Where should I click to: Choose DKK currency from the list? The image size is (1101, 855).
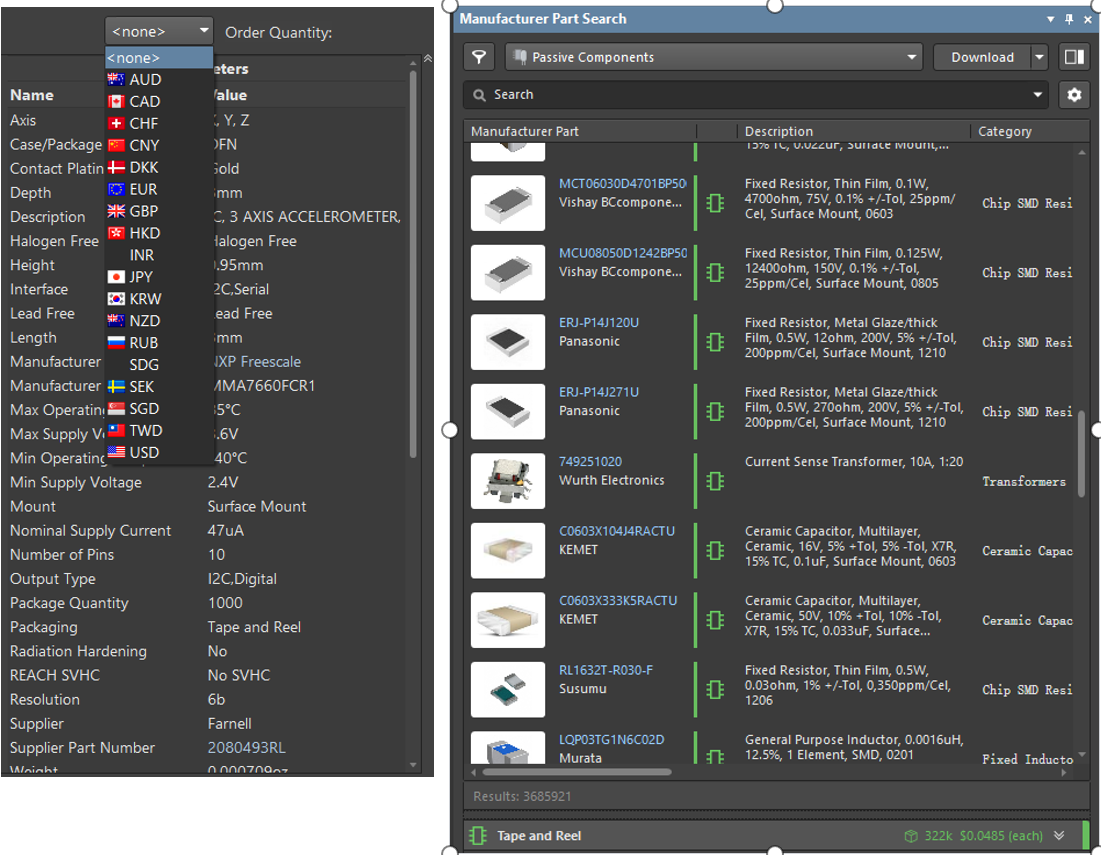(x=159, y=167)
